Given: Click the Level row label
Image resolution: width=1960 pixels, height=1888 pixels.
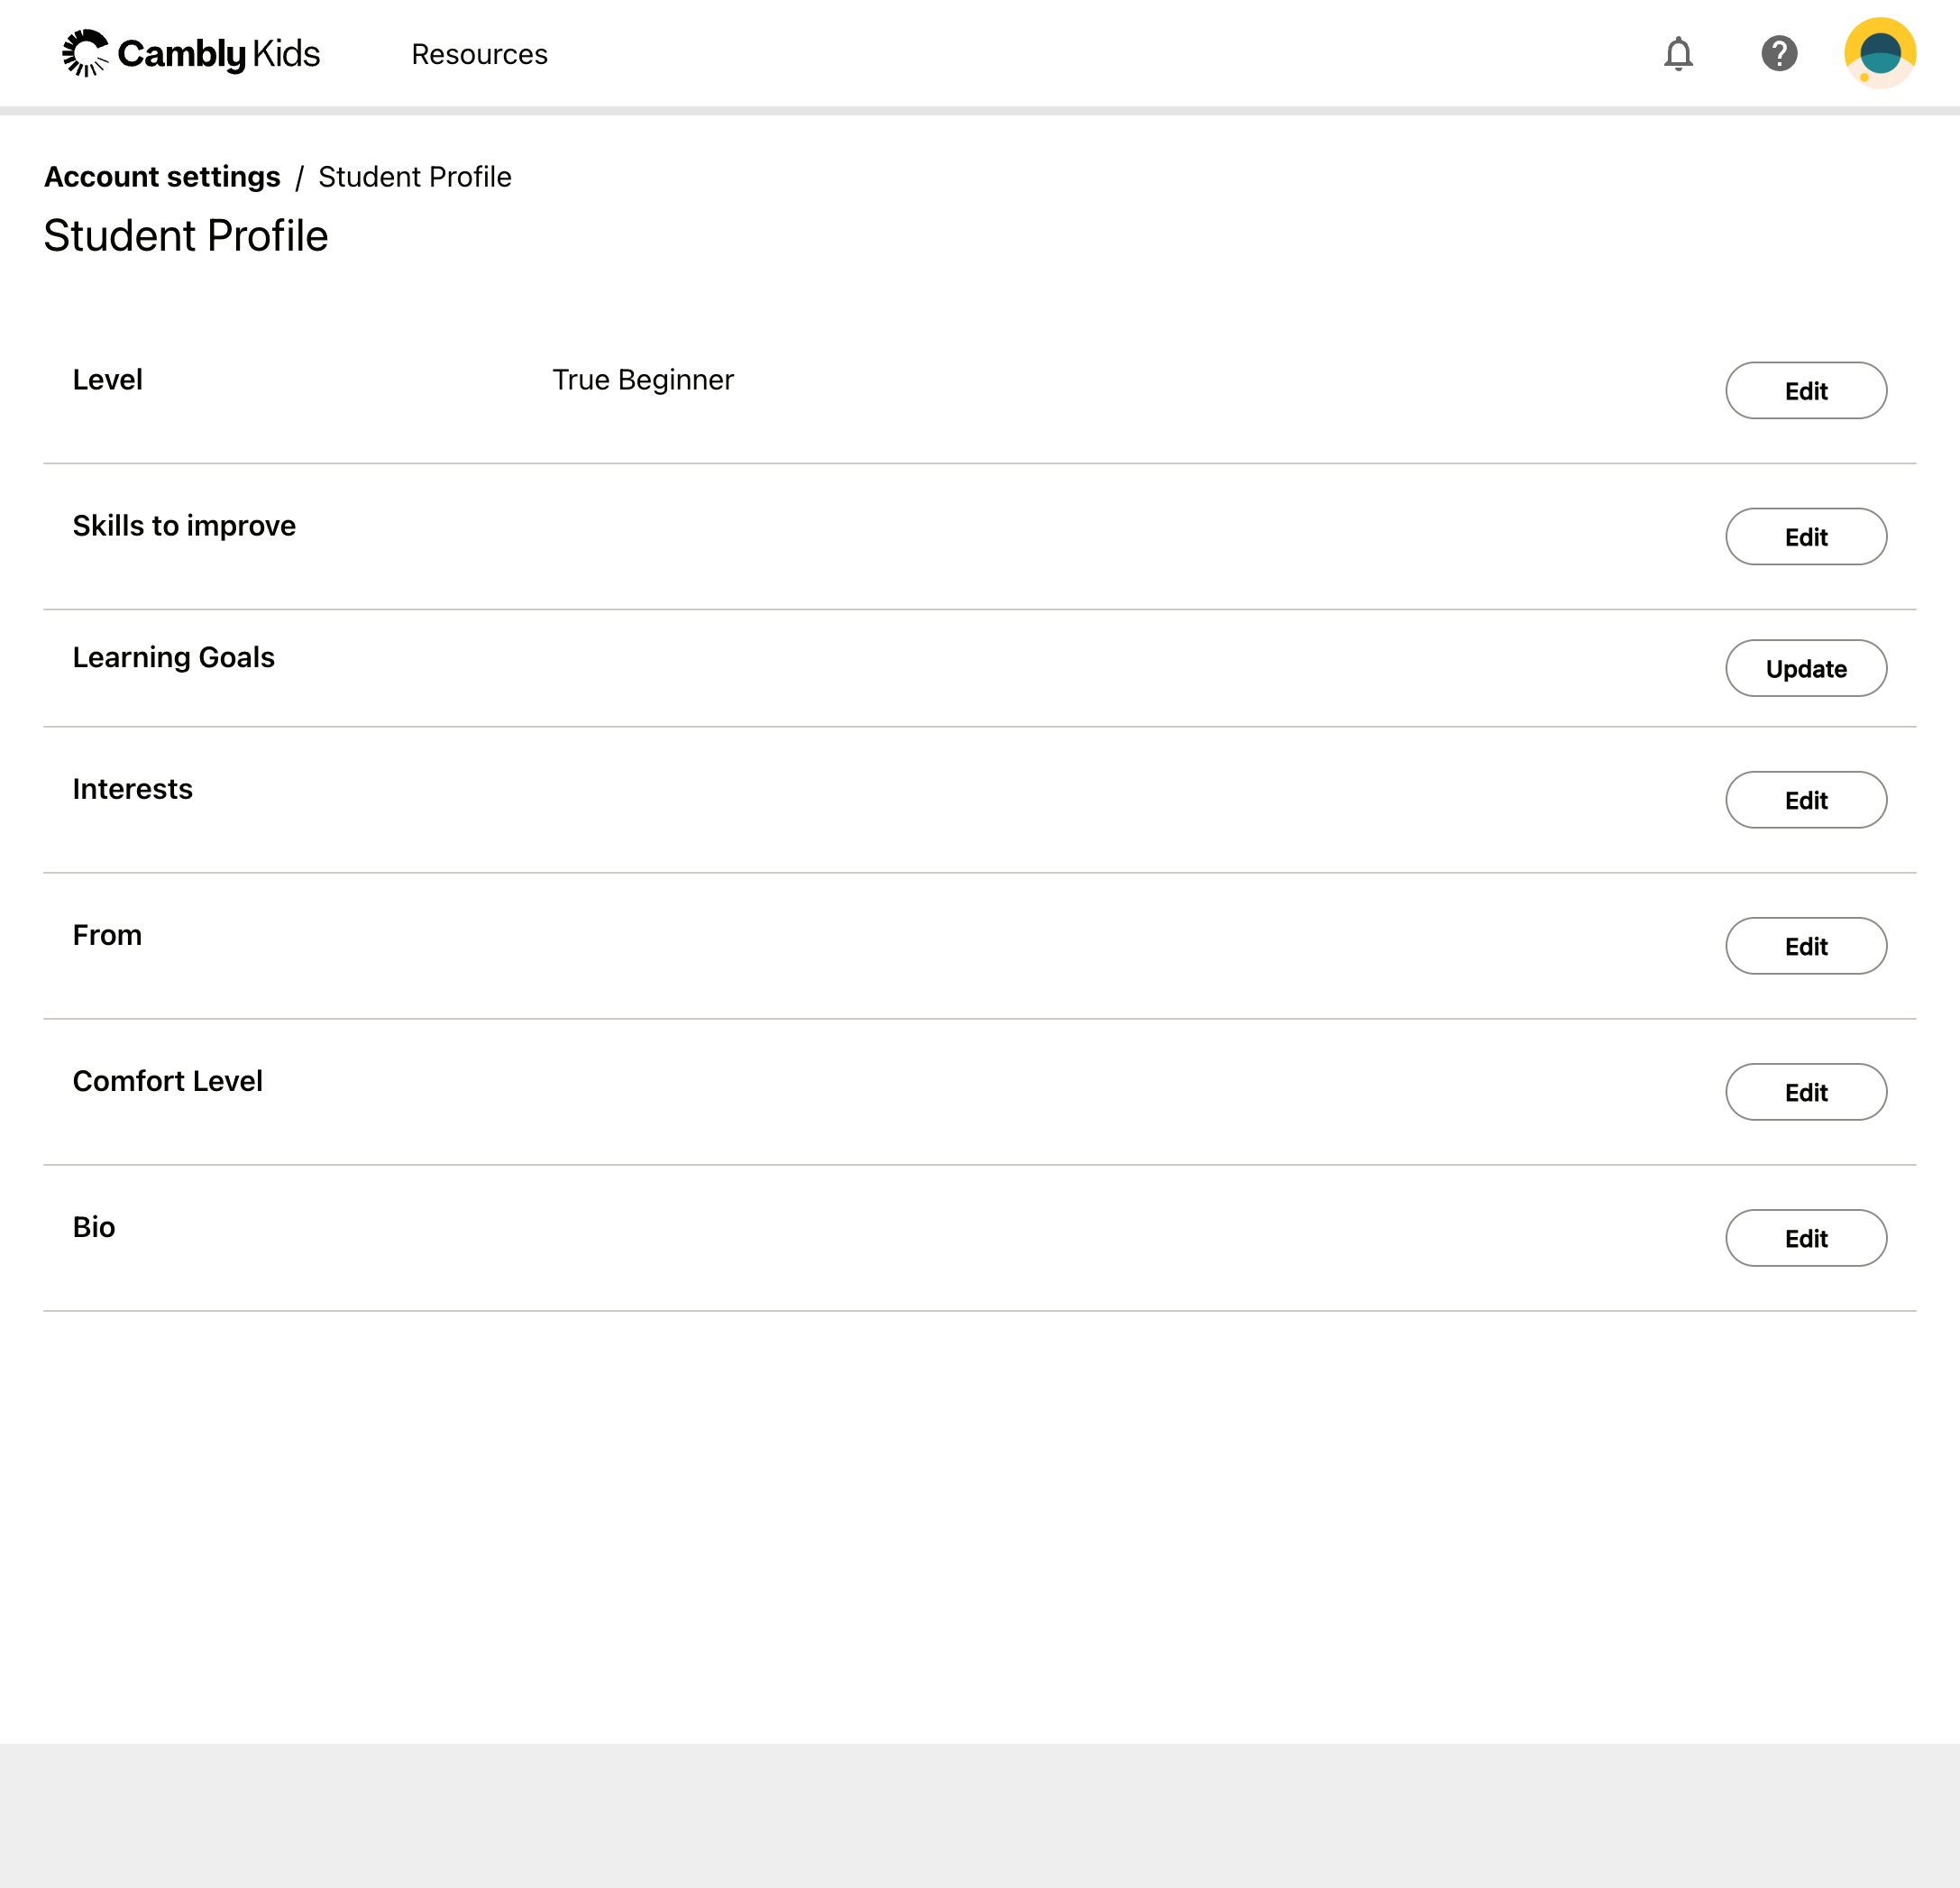Looking at the screenshot, I should click(x=107, y=380).
